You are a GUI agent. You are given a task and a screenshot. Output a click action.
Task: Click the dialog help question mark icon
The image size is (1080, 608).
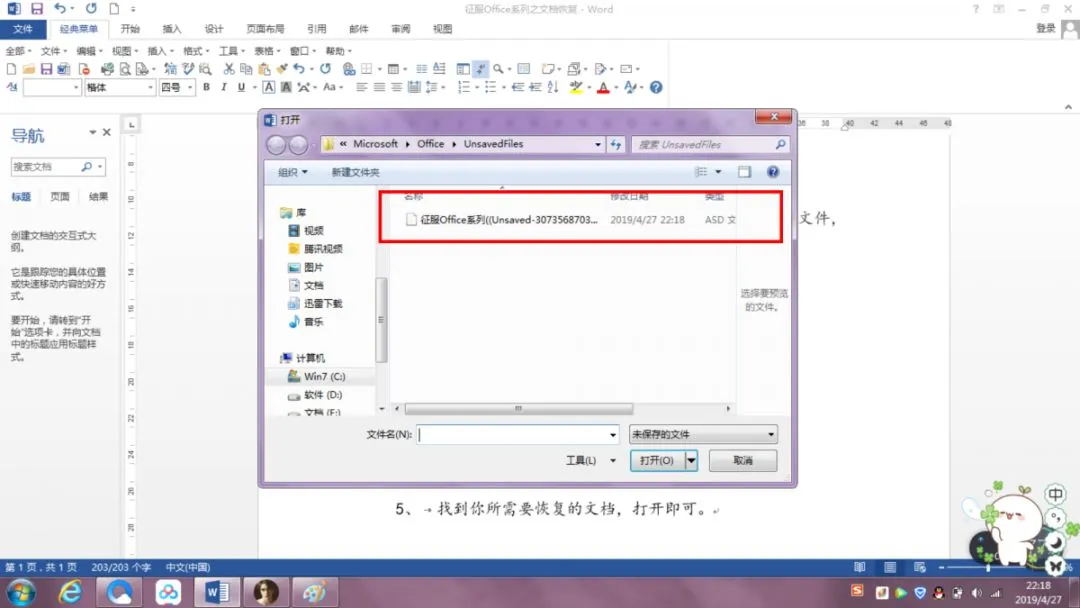click(773, 172)
